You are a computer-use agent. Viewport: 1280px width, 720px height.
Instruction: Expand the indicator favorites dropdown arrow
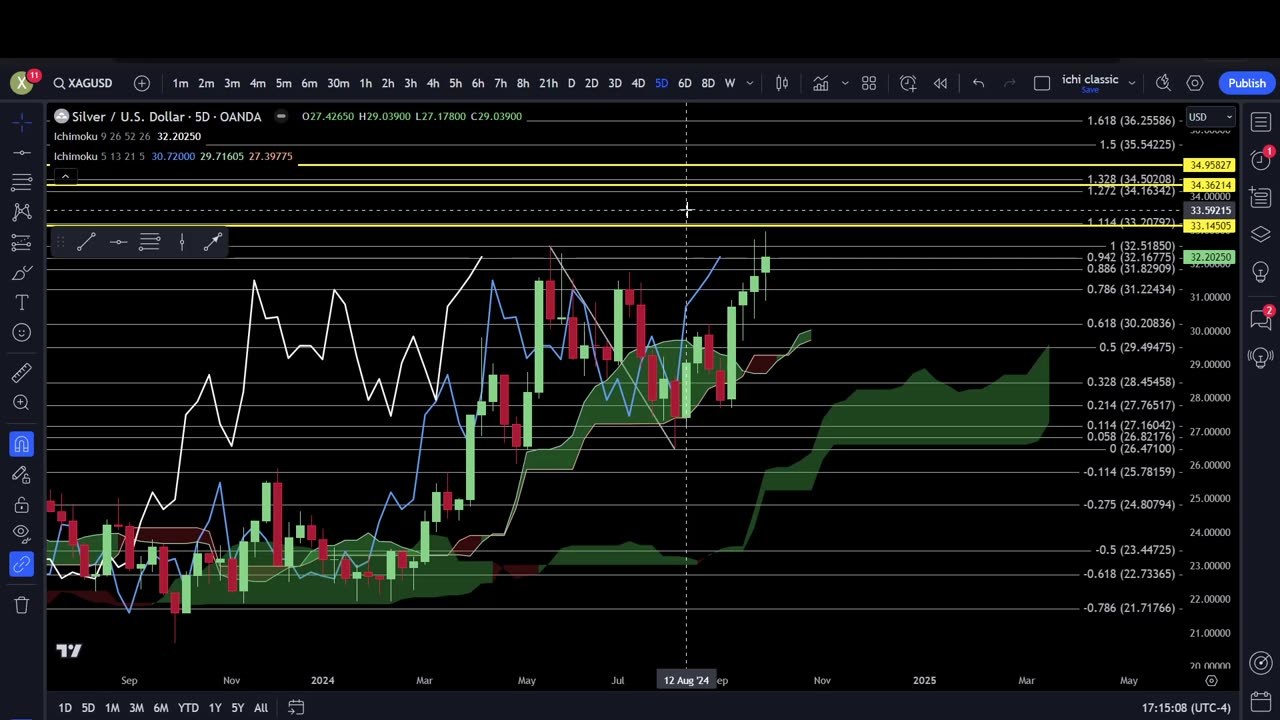(x=845, y=83)
